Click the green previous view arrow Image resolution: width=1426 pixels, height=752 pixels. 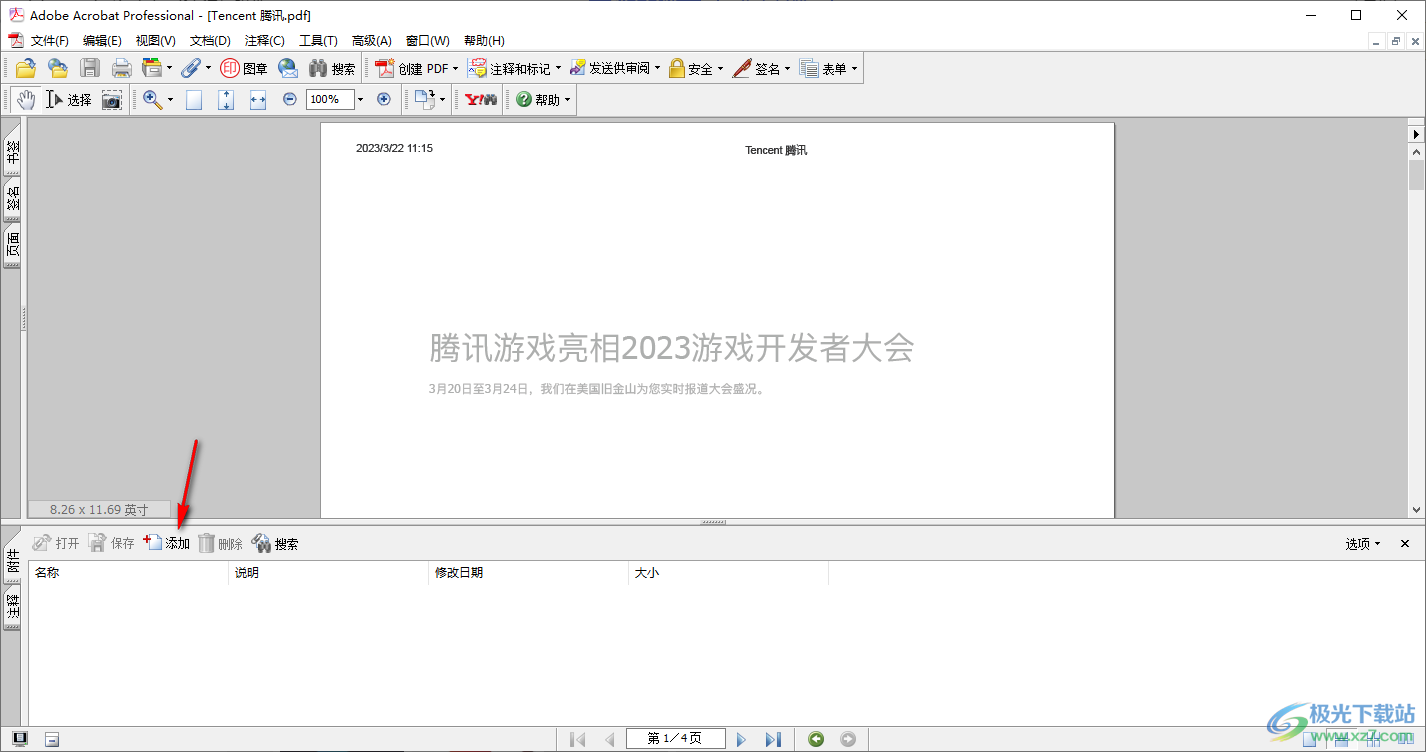click(816, 739)
